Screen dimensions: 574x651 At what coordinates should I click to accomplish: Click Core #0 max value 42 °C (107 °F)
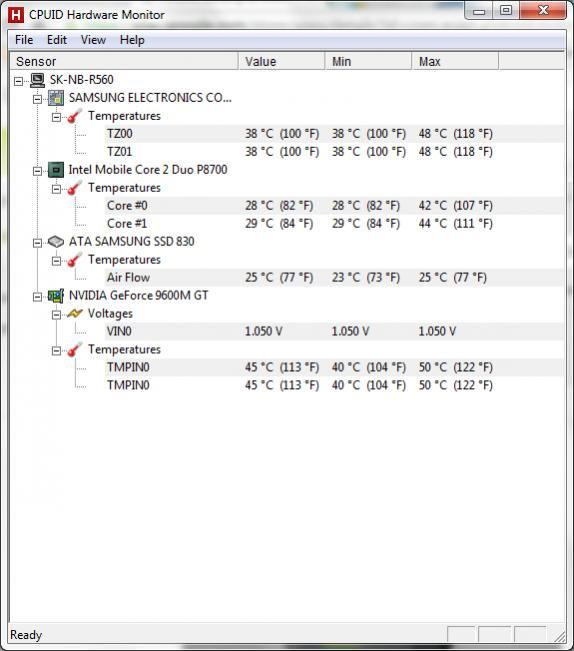455,206
